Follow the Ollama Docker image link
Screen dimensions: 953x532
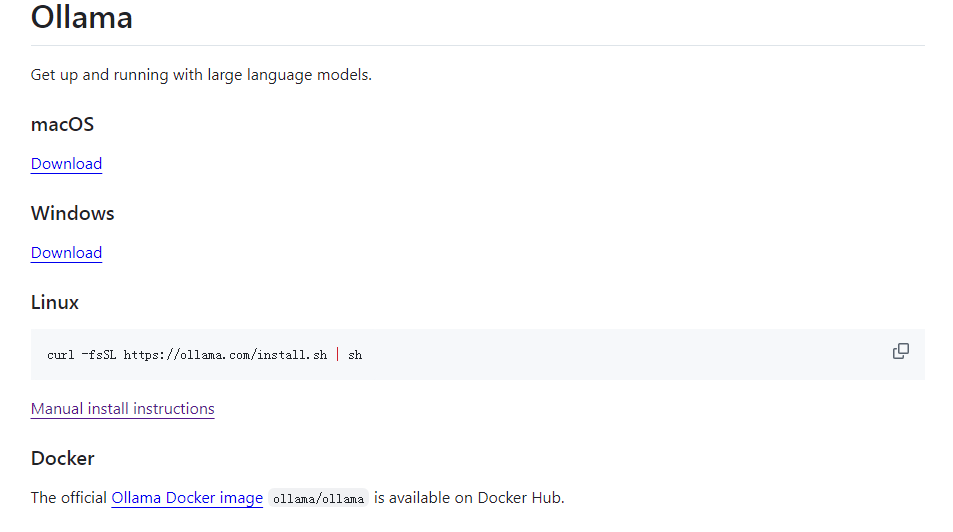187,498
